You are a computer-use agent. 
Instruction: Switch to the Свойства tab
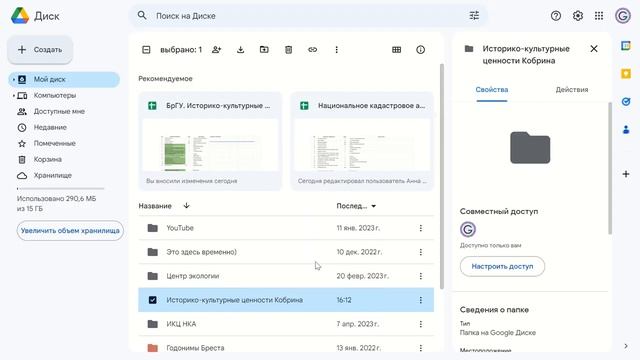pos(491,90)
